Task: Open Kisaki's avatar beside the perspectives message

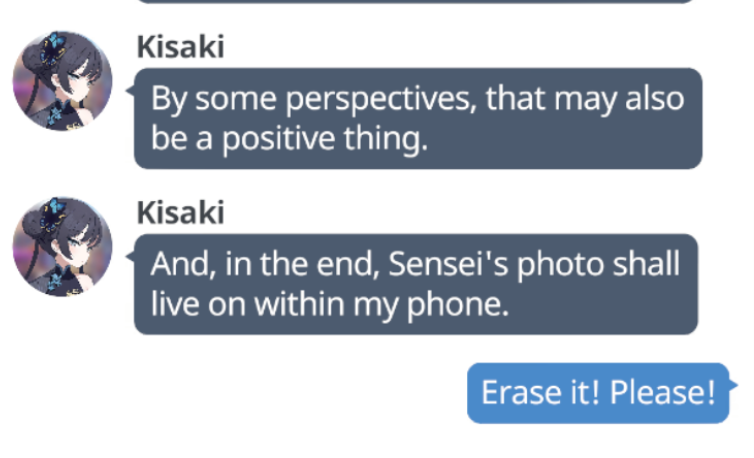Action: [x=63, y=81]
